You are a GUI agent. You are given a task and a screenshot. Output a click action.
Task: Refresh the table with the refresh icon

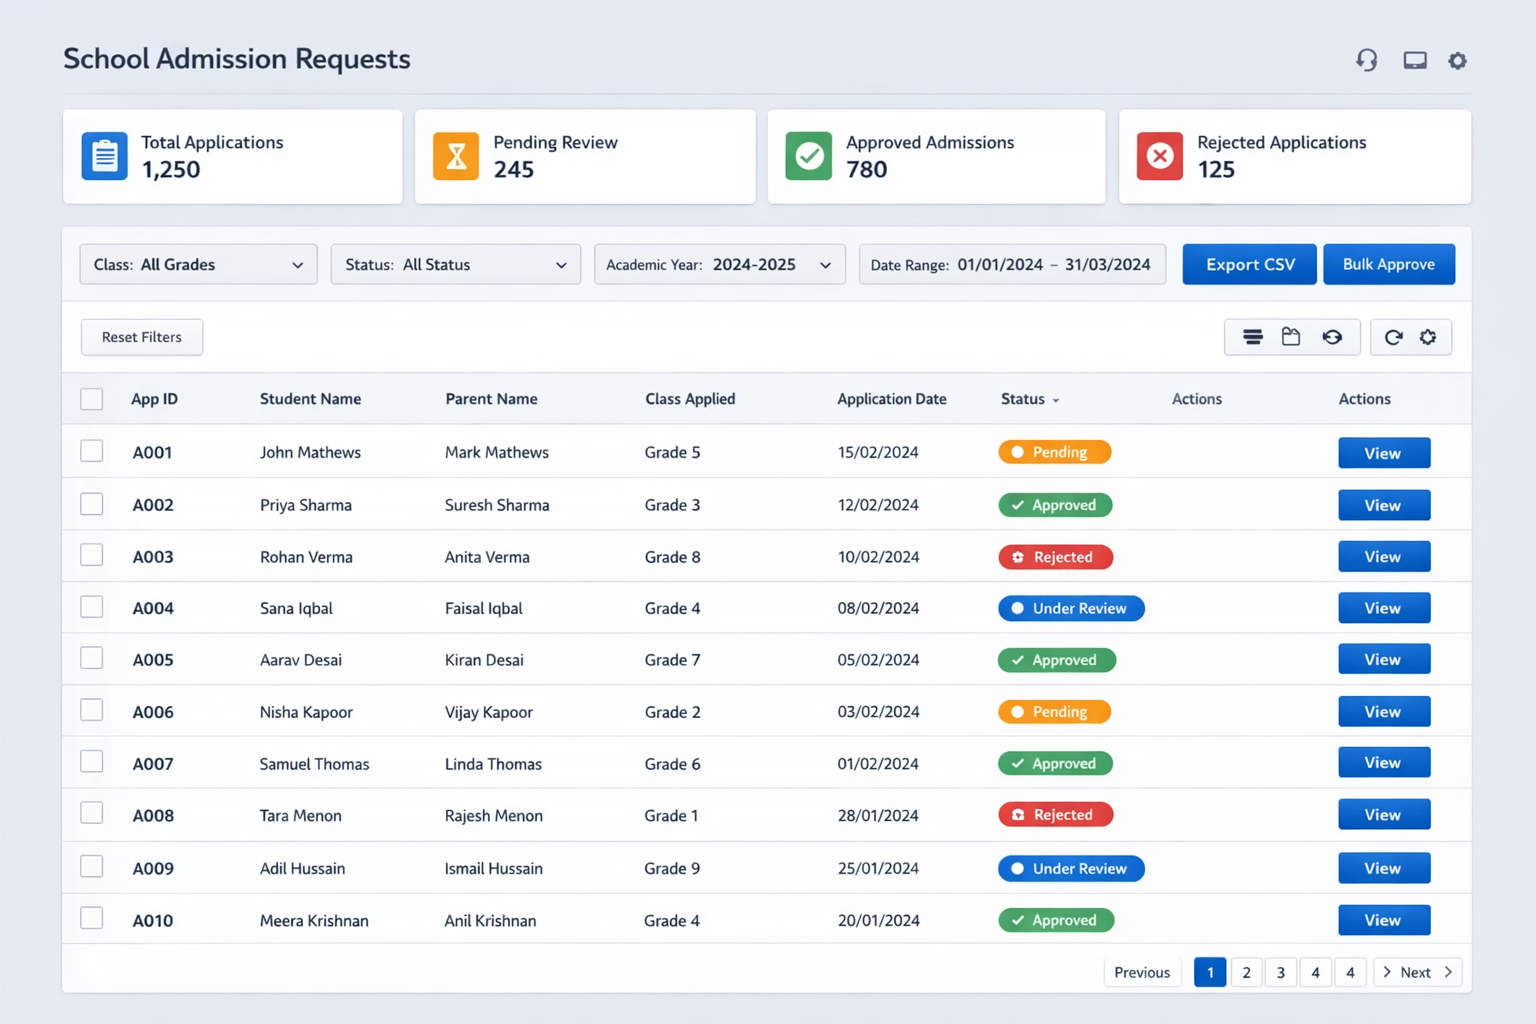[x=1394, y=337]
